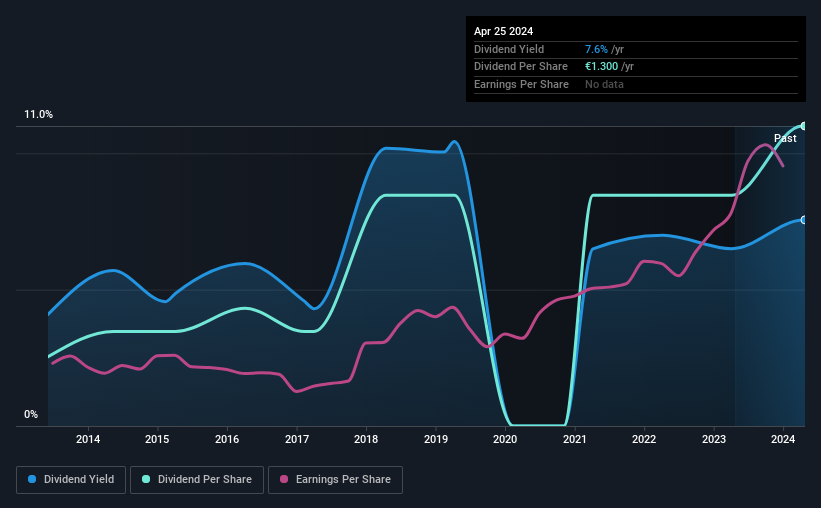This screenshot has height=508, width=821.
Task: Click the teal Dividend Per Share legend dot
Action: (146, 479)
